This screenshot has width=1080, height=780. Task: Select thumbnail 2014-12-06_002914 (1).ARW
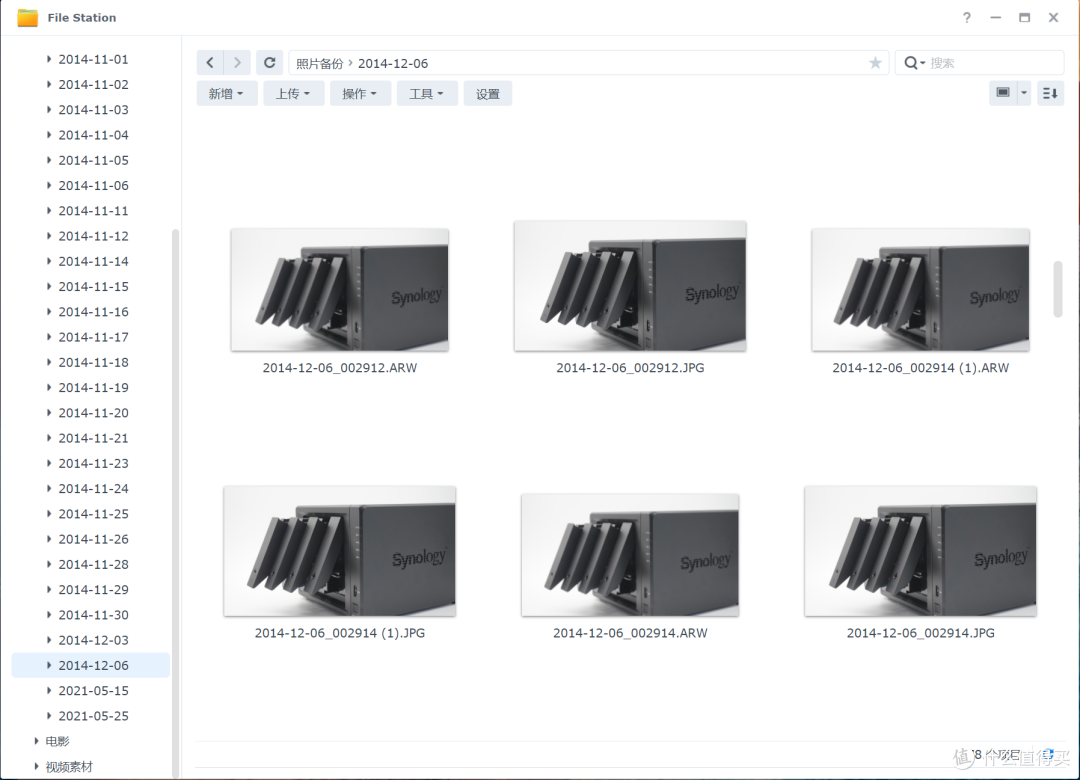point(920,290)
